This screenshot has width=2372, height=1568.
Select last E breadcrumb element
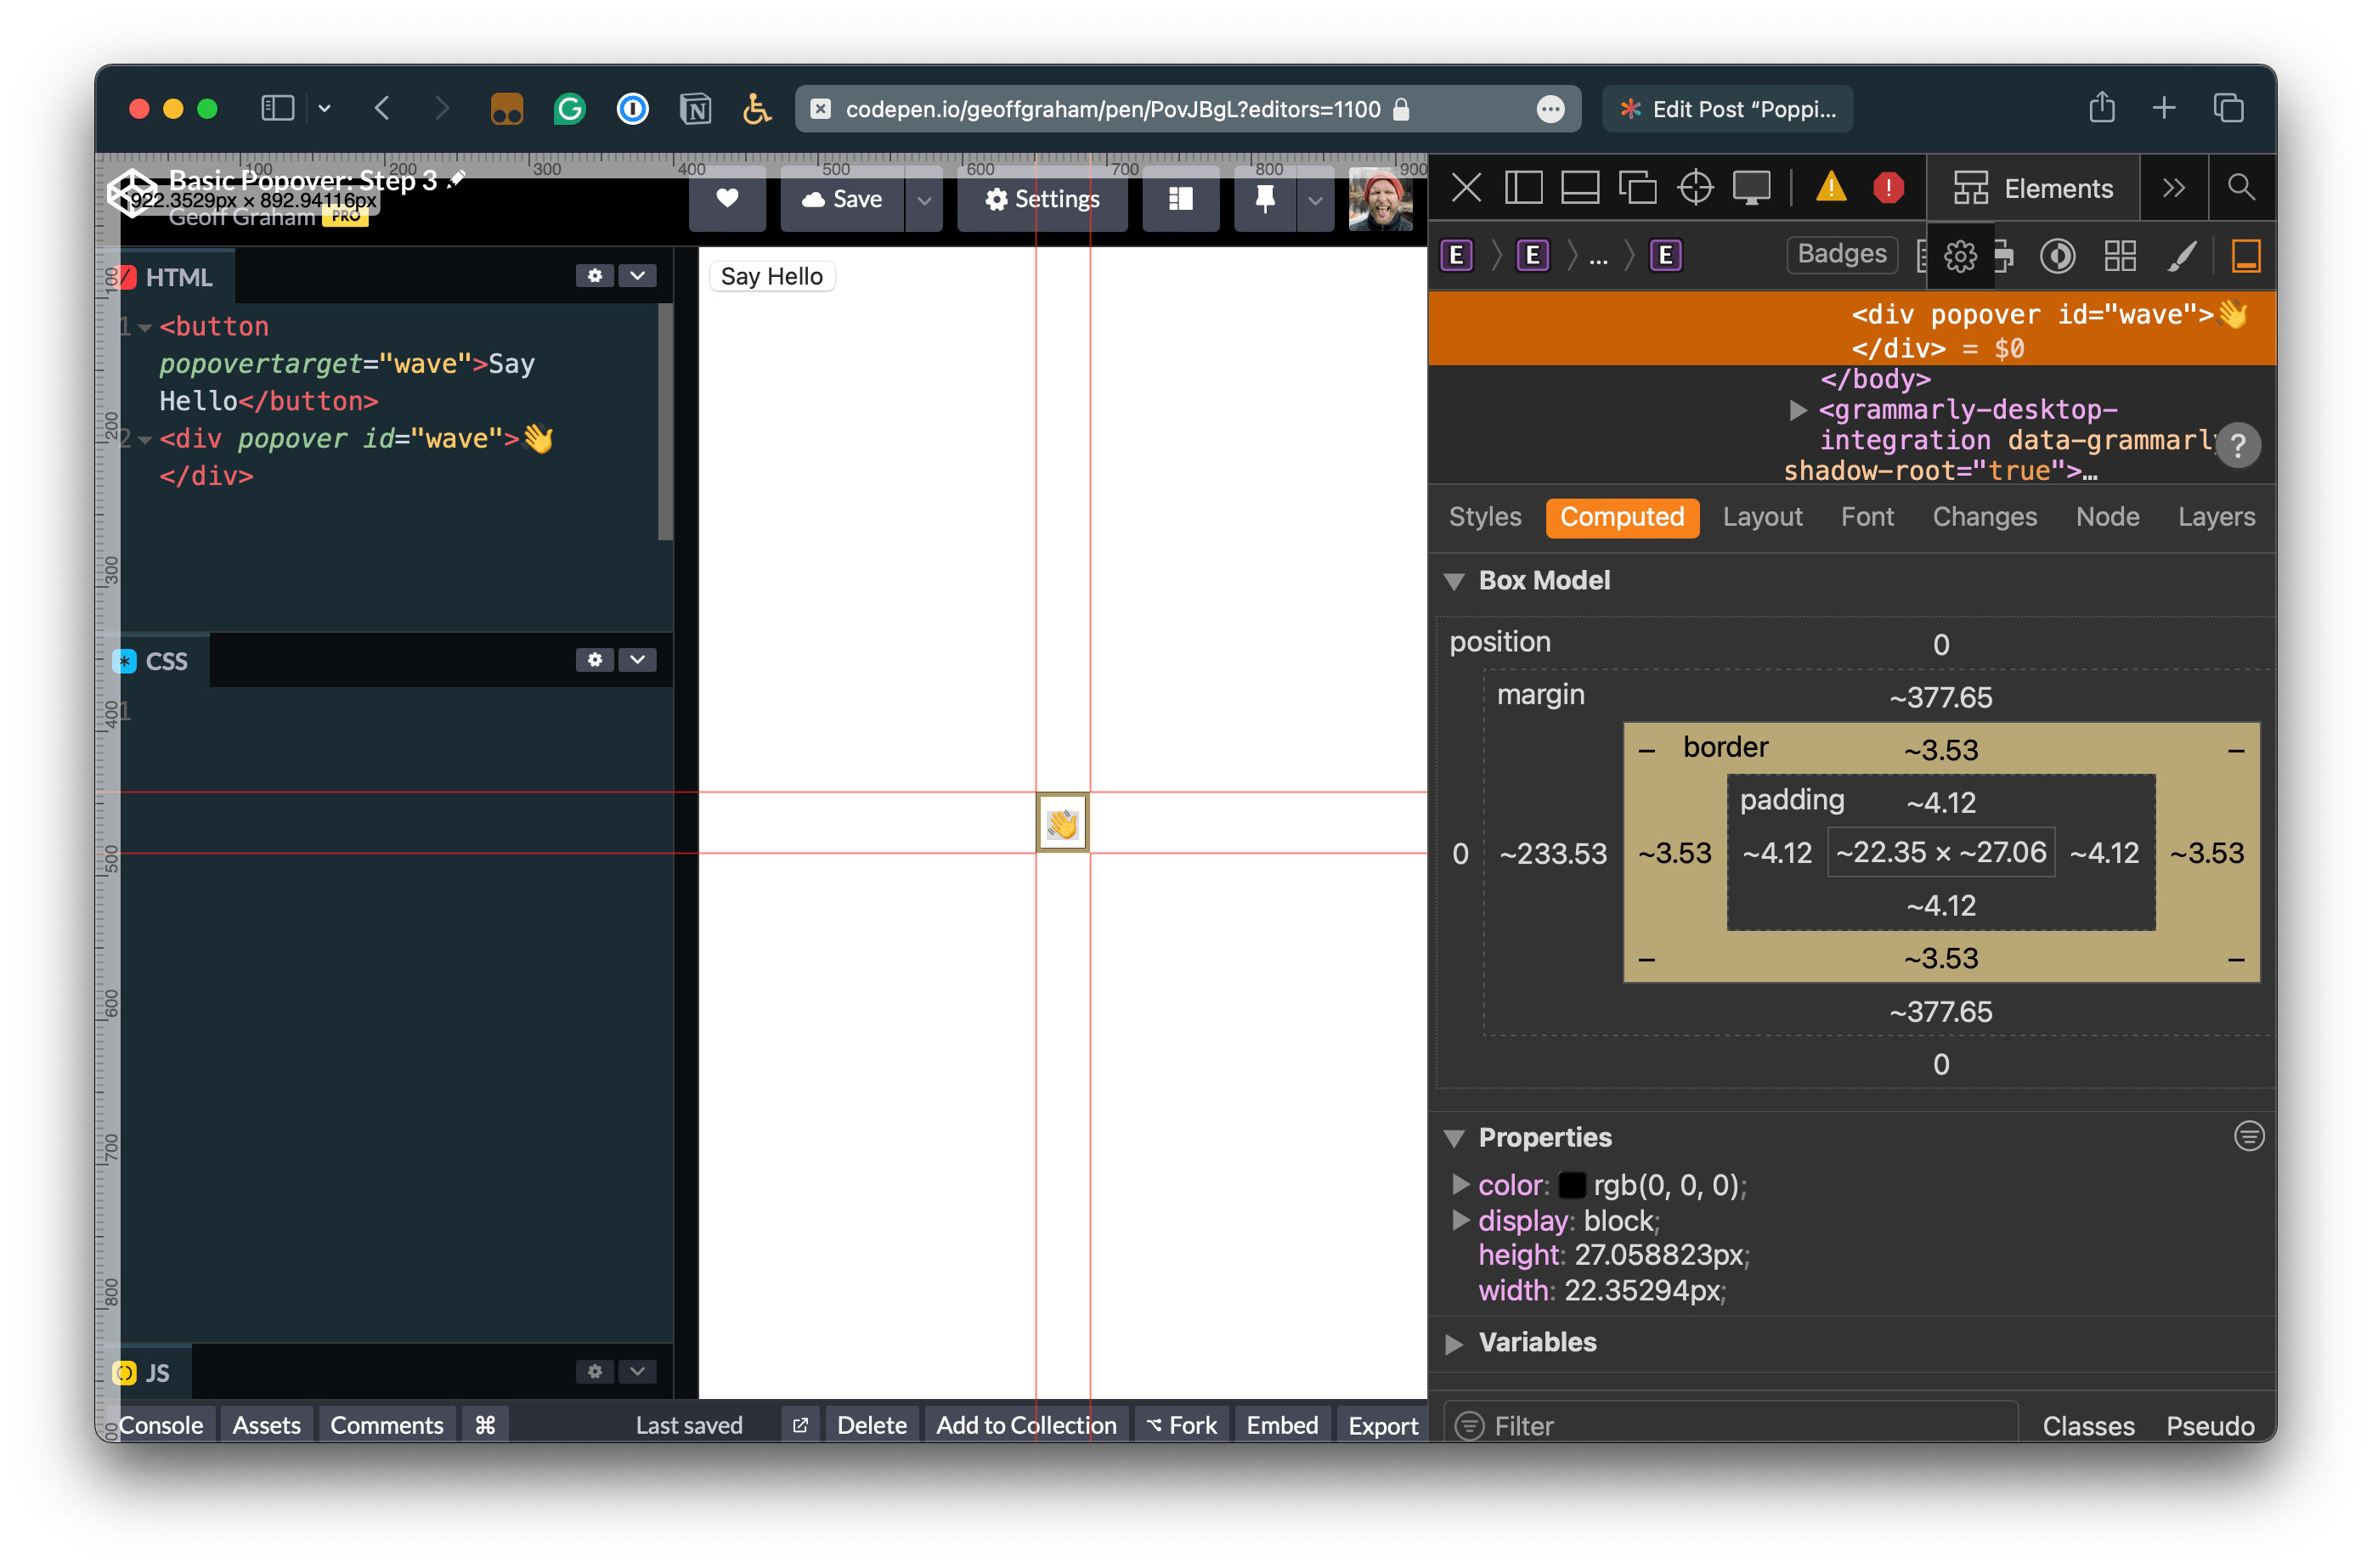click(x=1664, y=256)
